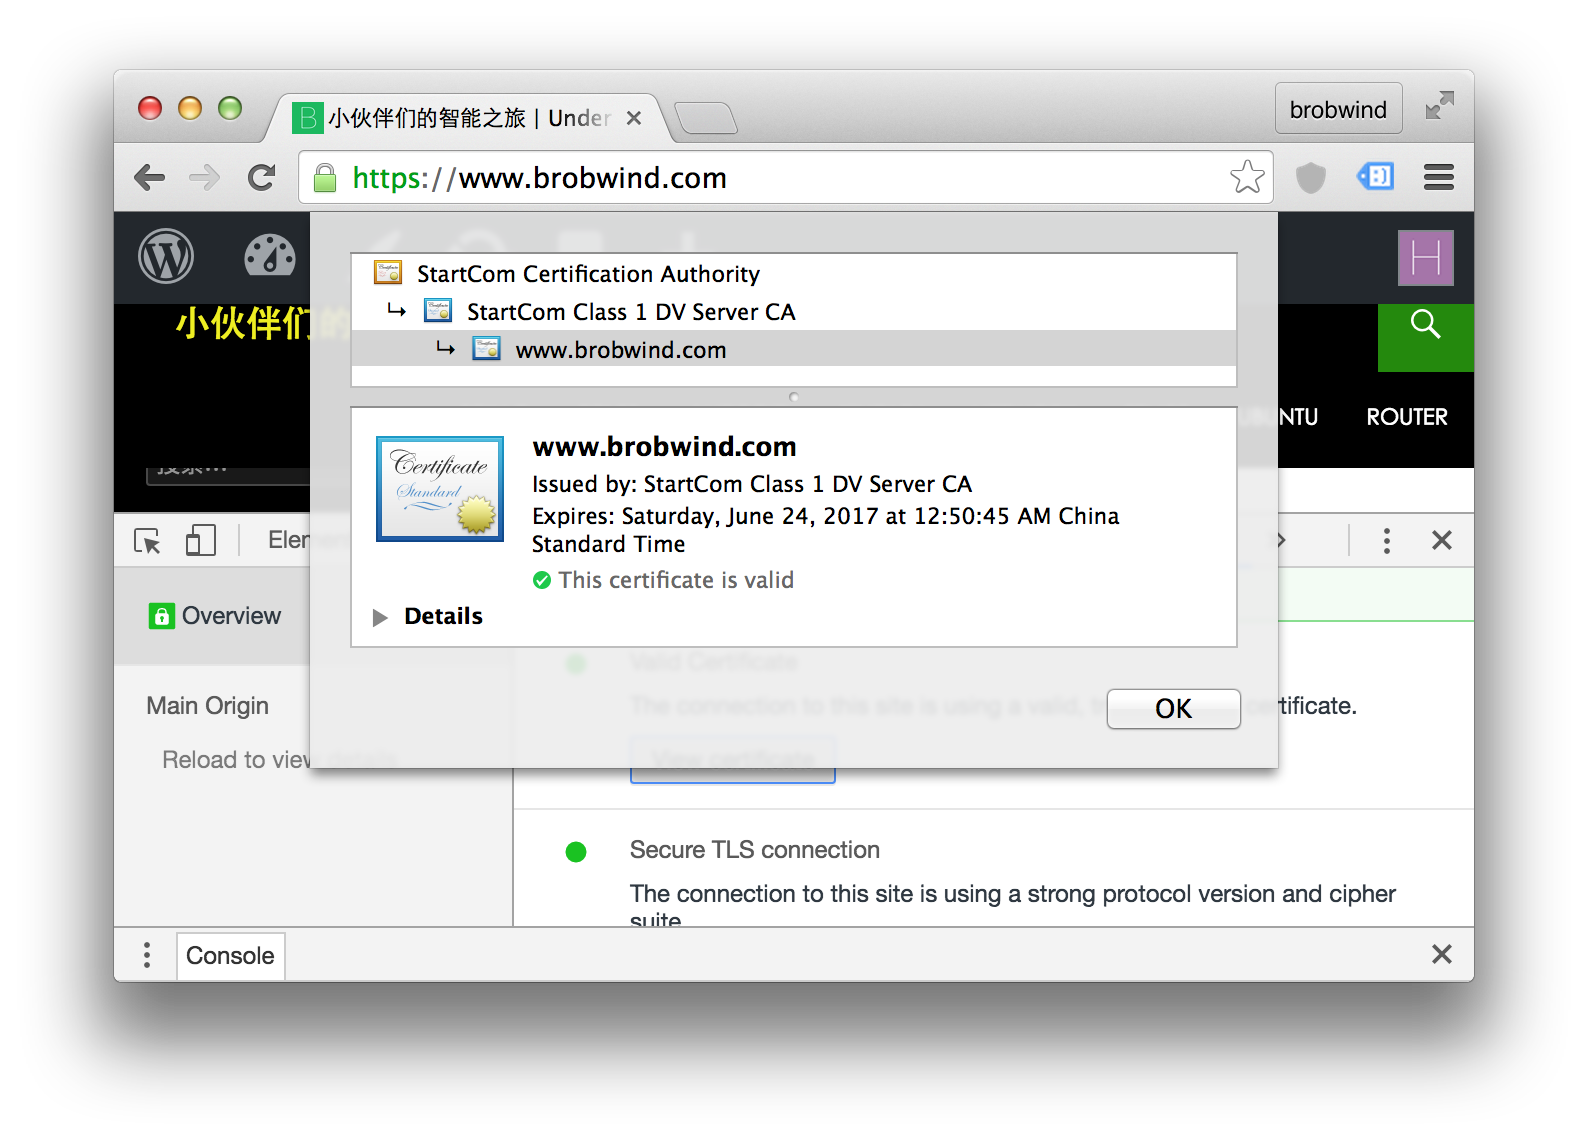Reload the page with the refresh icon
Image resolution: width=1588 pixels, height=1140 pixels.
(x=262, y=178)
